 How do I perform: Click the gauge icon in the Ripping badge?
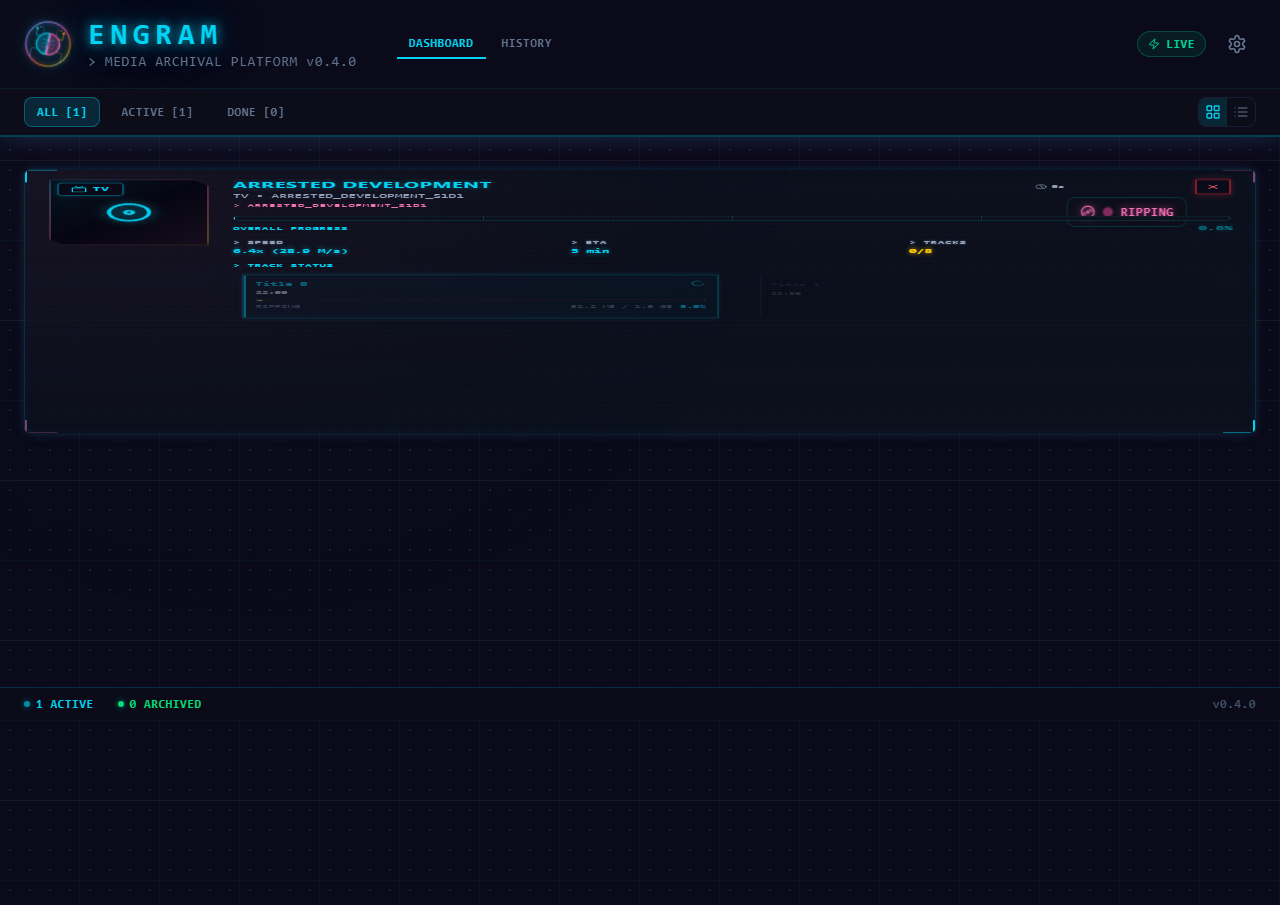(x=1088, y=212)
